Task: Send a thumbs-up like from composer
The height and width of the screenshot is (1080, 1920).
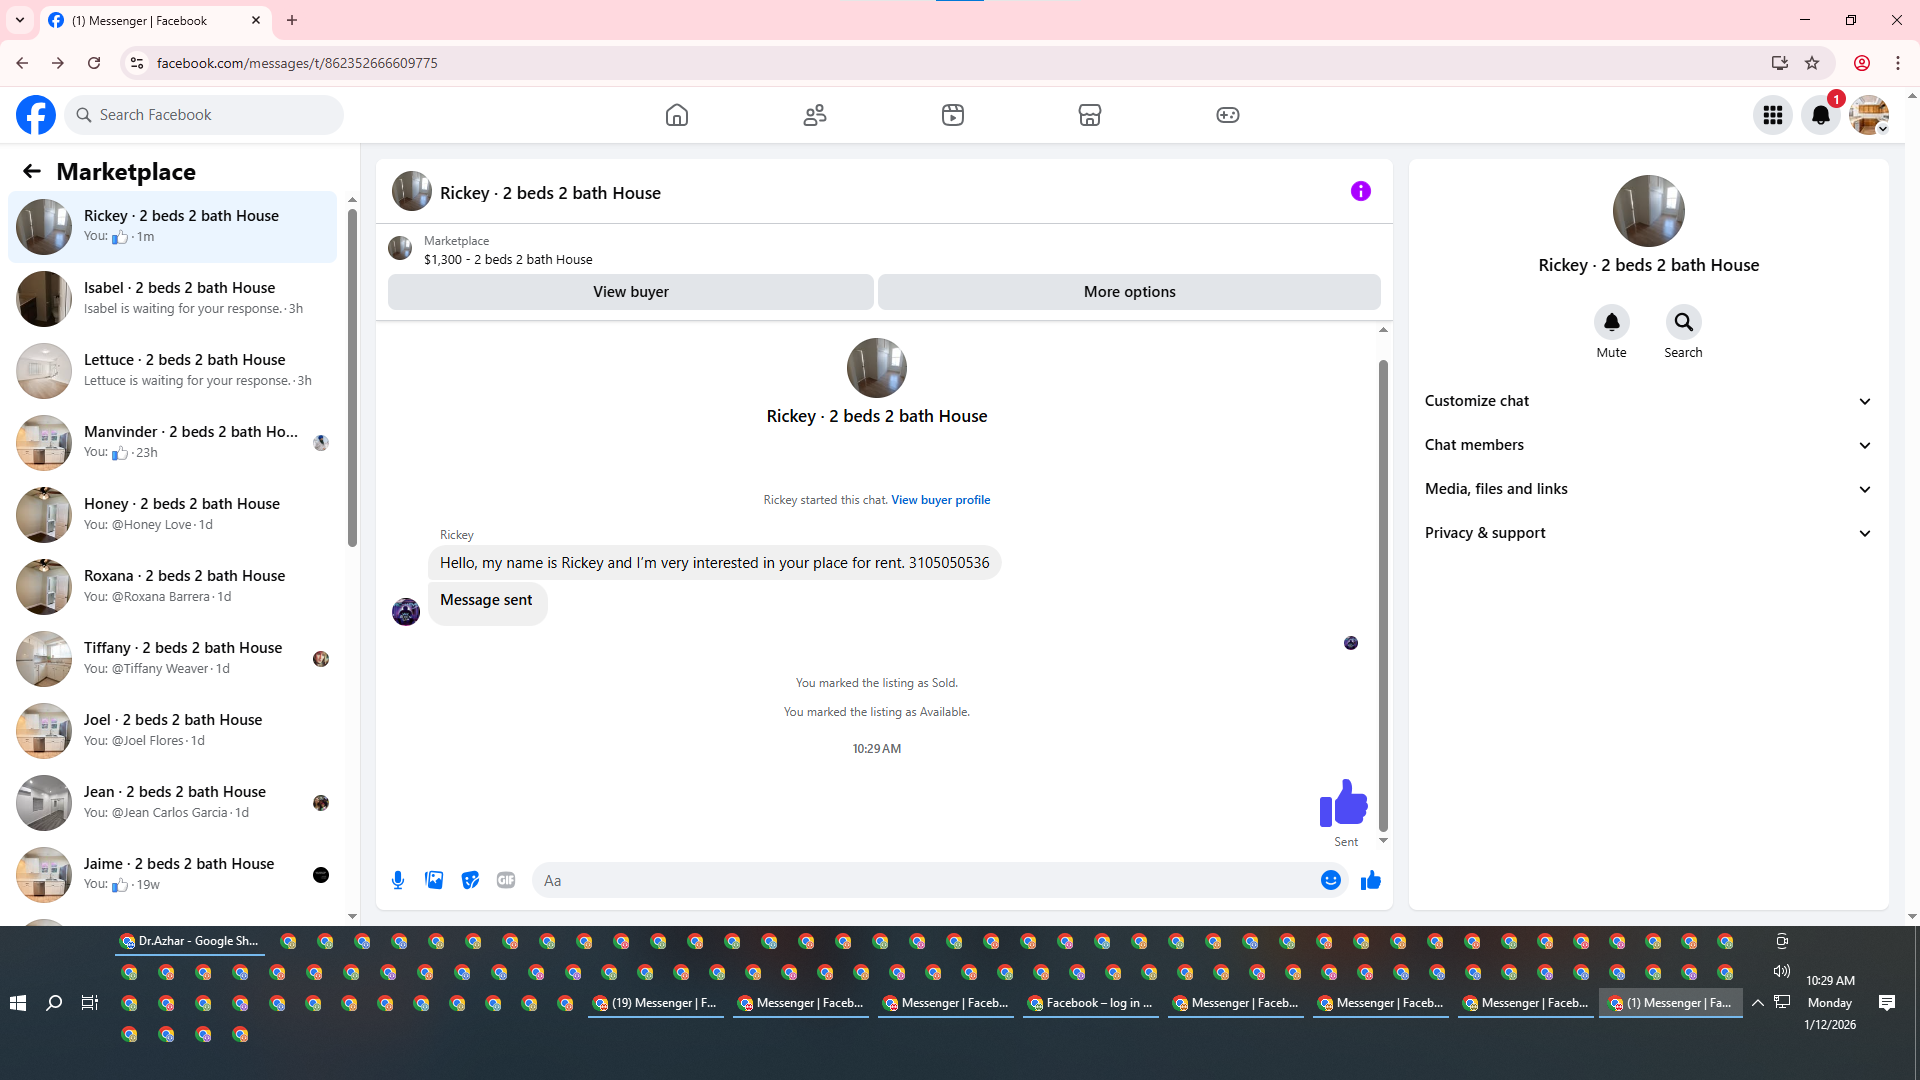Action: click(x=1370, y=880)
